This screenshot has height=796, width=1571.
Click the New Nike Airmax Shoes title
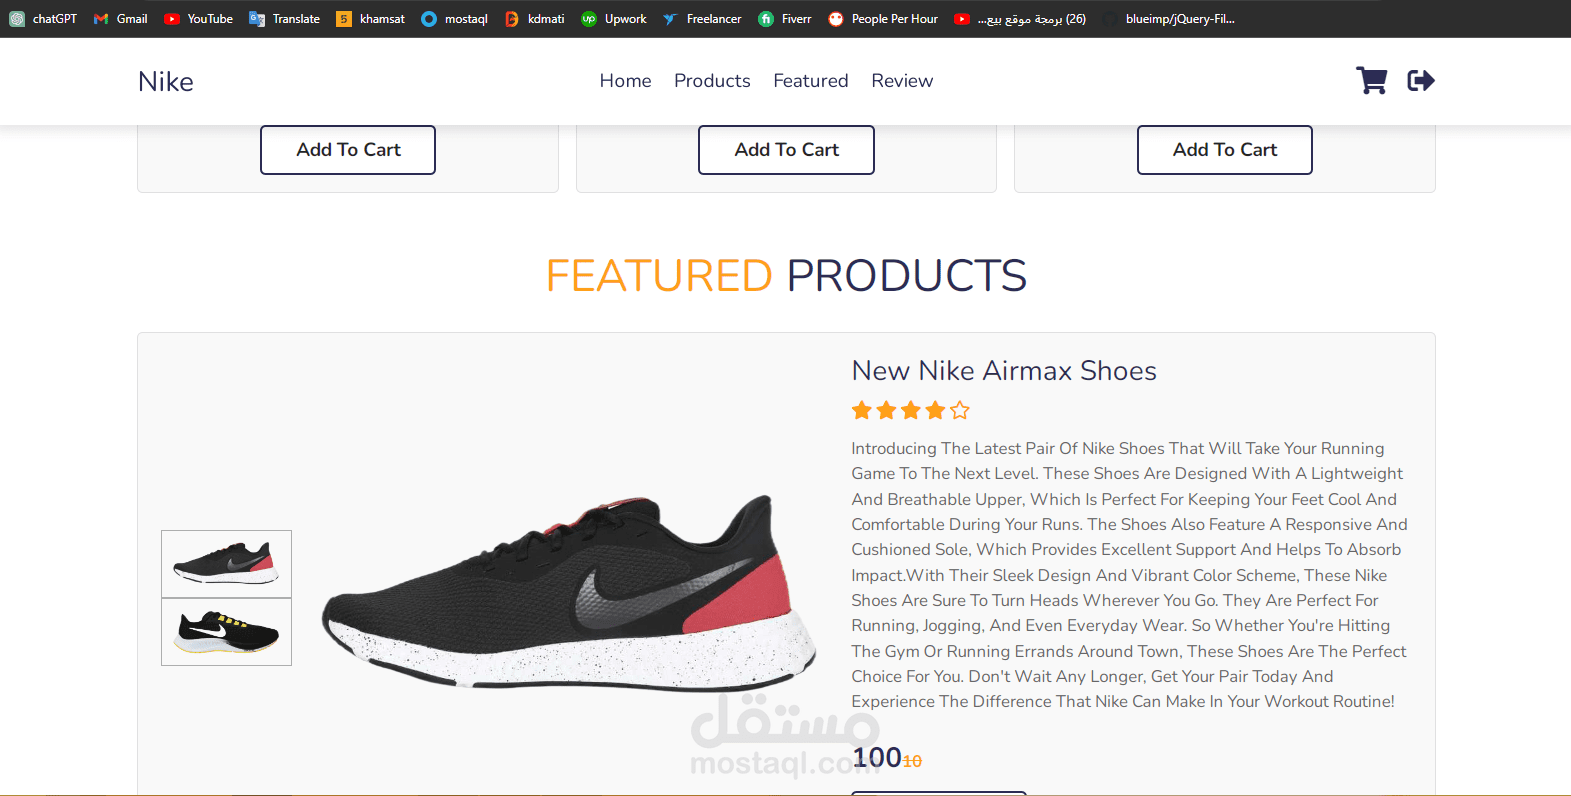[1004, 371]
